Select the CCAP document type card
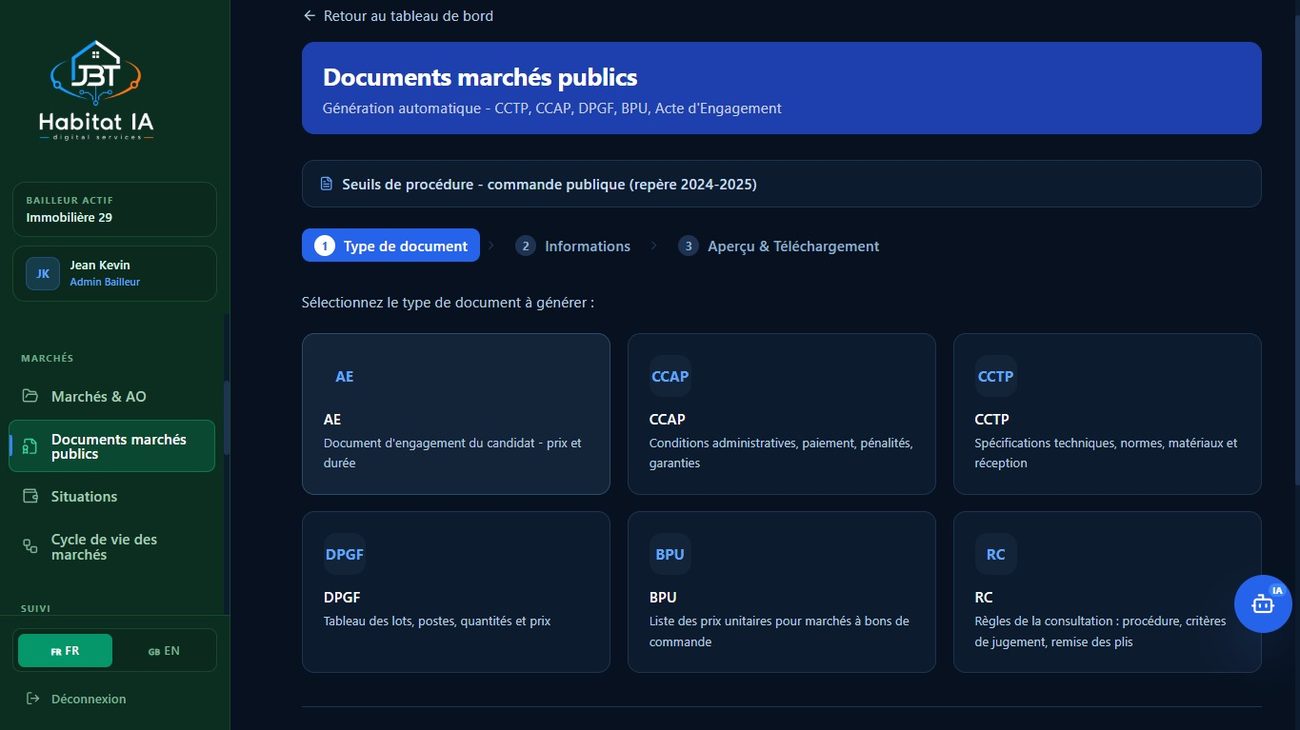1300x730 pixels. click(781, 414)
